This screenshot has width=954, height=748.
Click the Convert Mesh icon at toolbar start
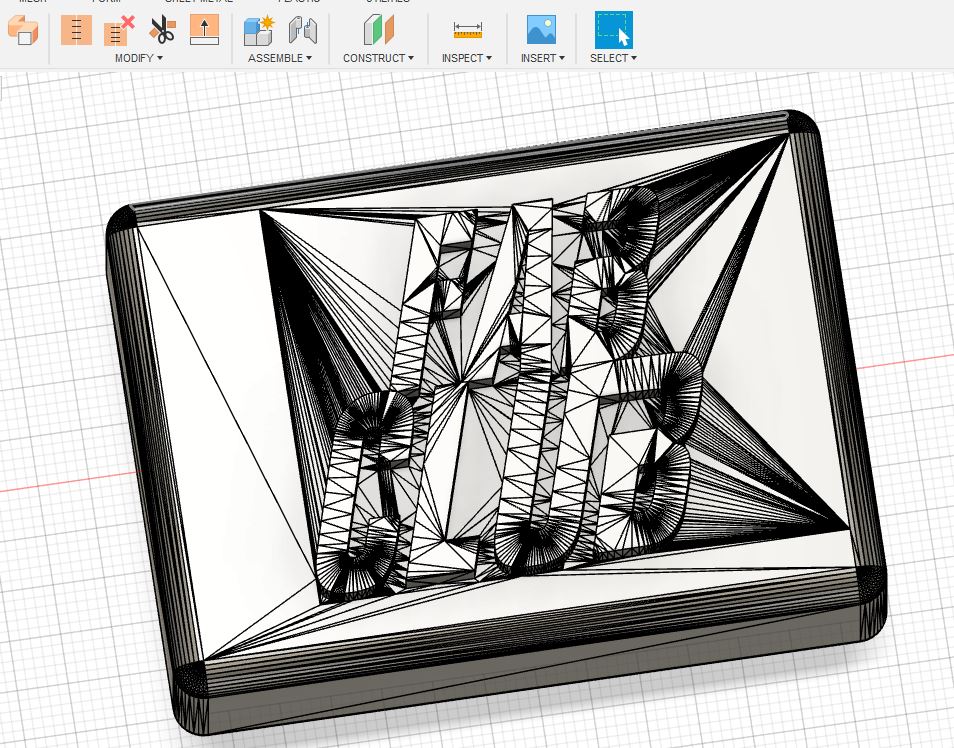coord(23,30)
